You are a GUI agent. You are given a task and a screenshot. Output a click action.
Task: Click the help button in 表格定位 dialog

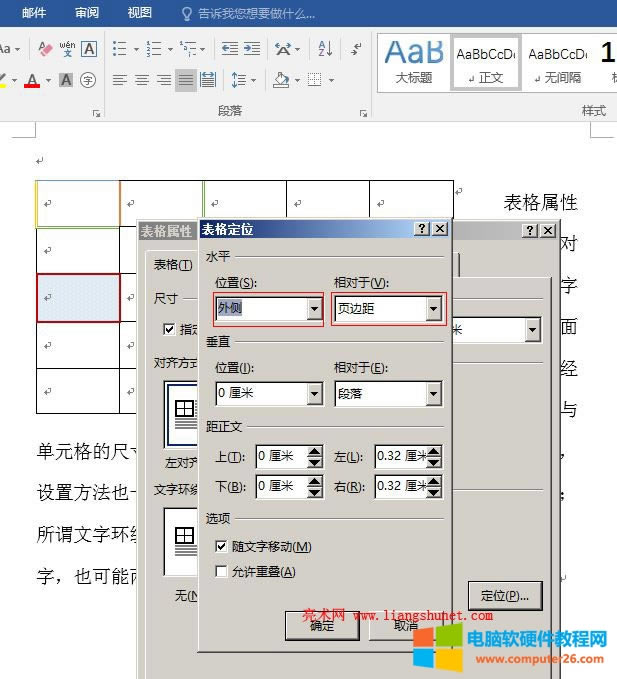coord(422,229)
